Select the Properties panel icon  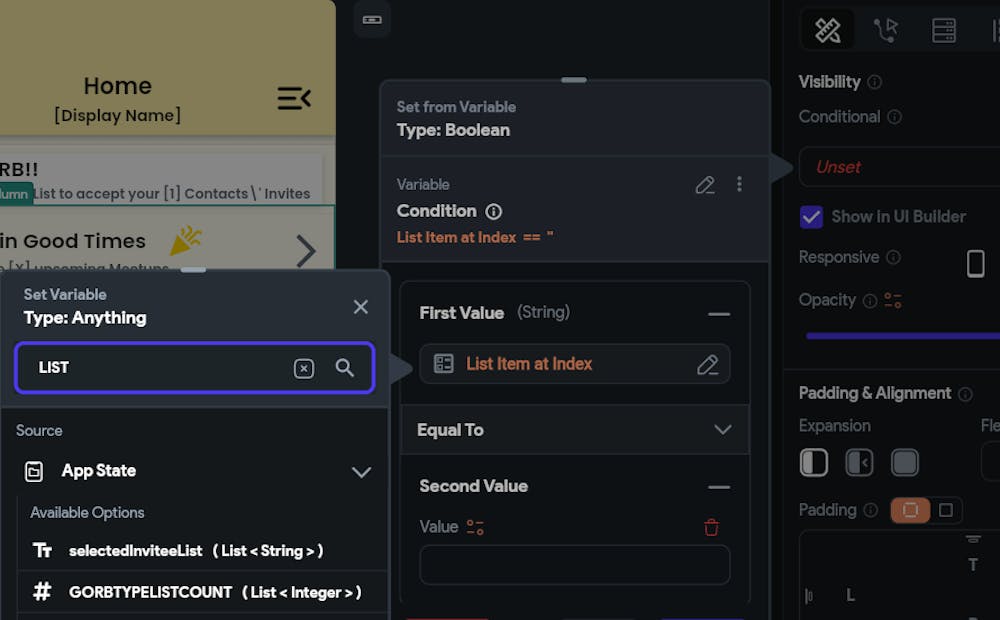(826, 29)
